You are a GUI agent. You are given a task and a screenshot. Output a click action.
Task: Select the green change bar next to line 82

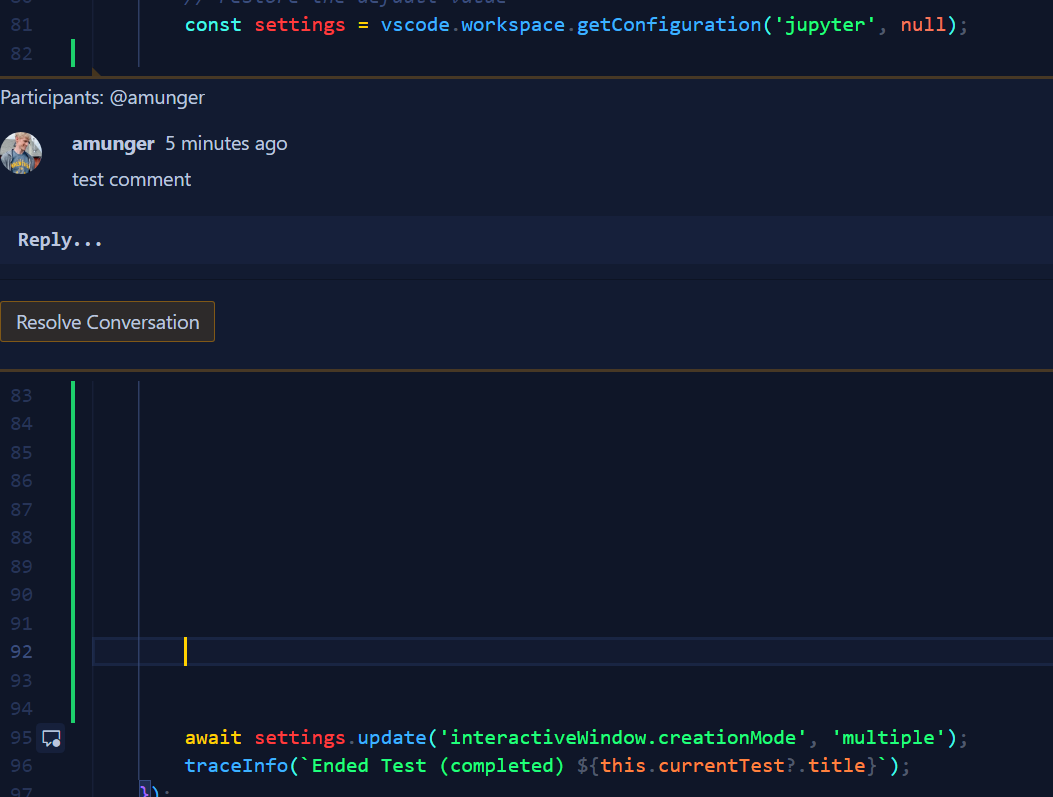73,52
